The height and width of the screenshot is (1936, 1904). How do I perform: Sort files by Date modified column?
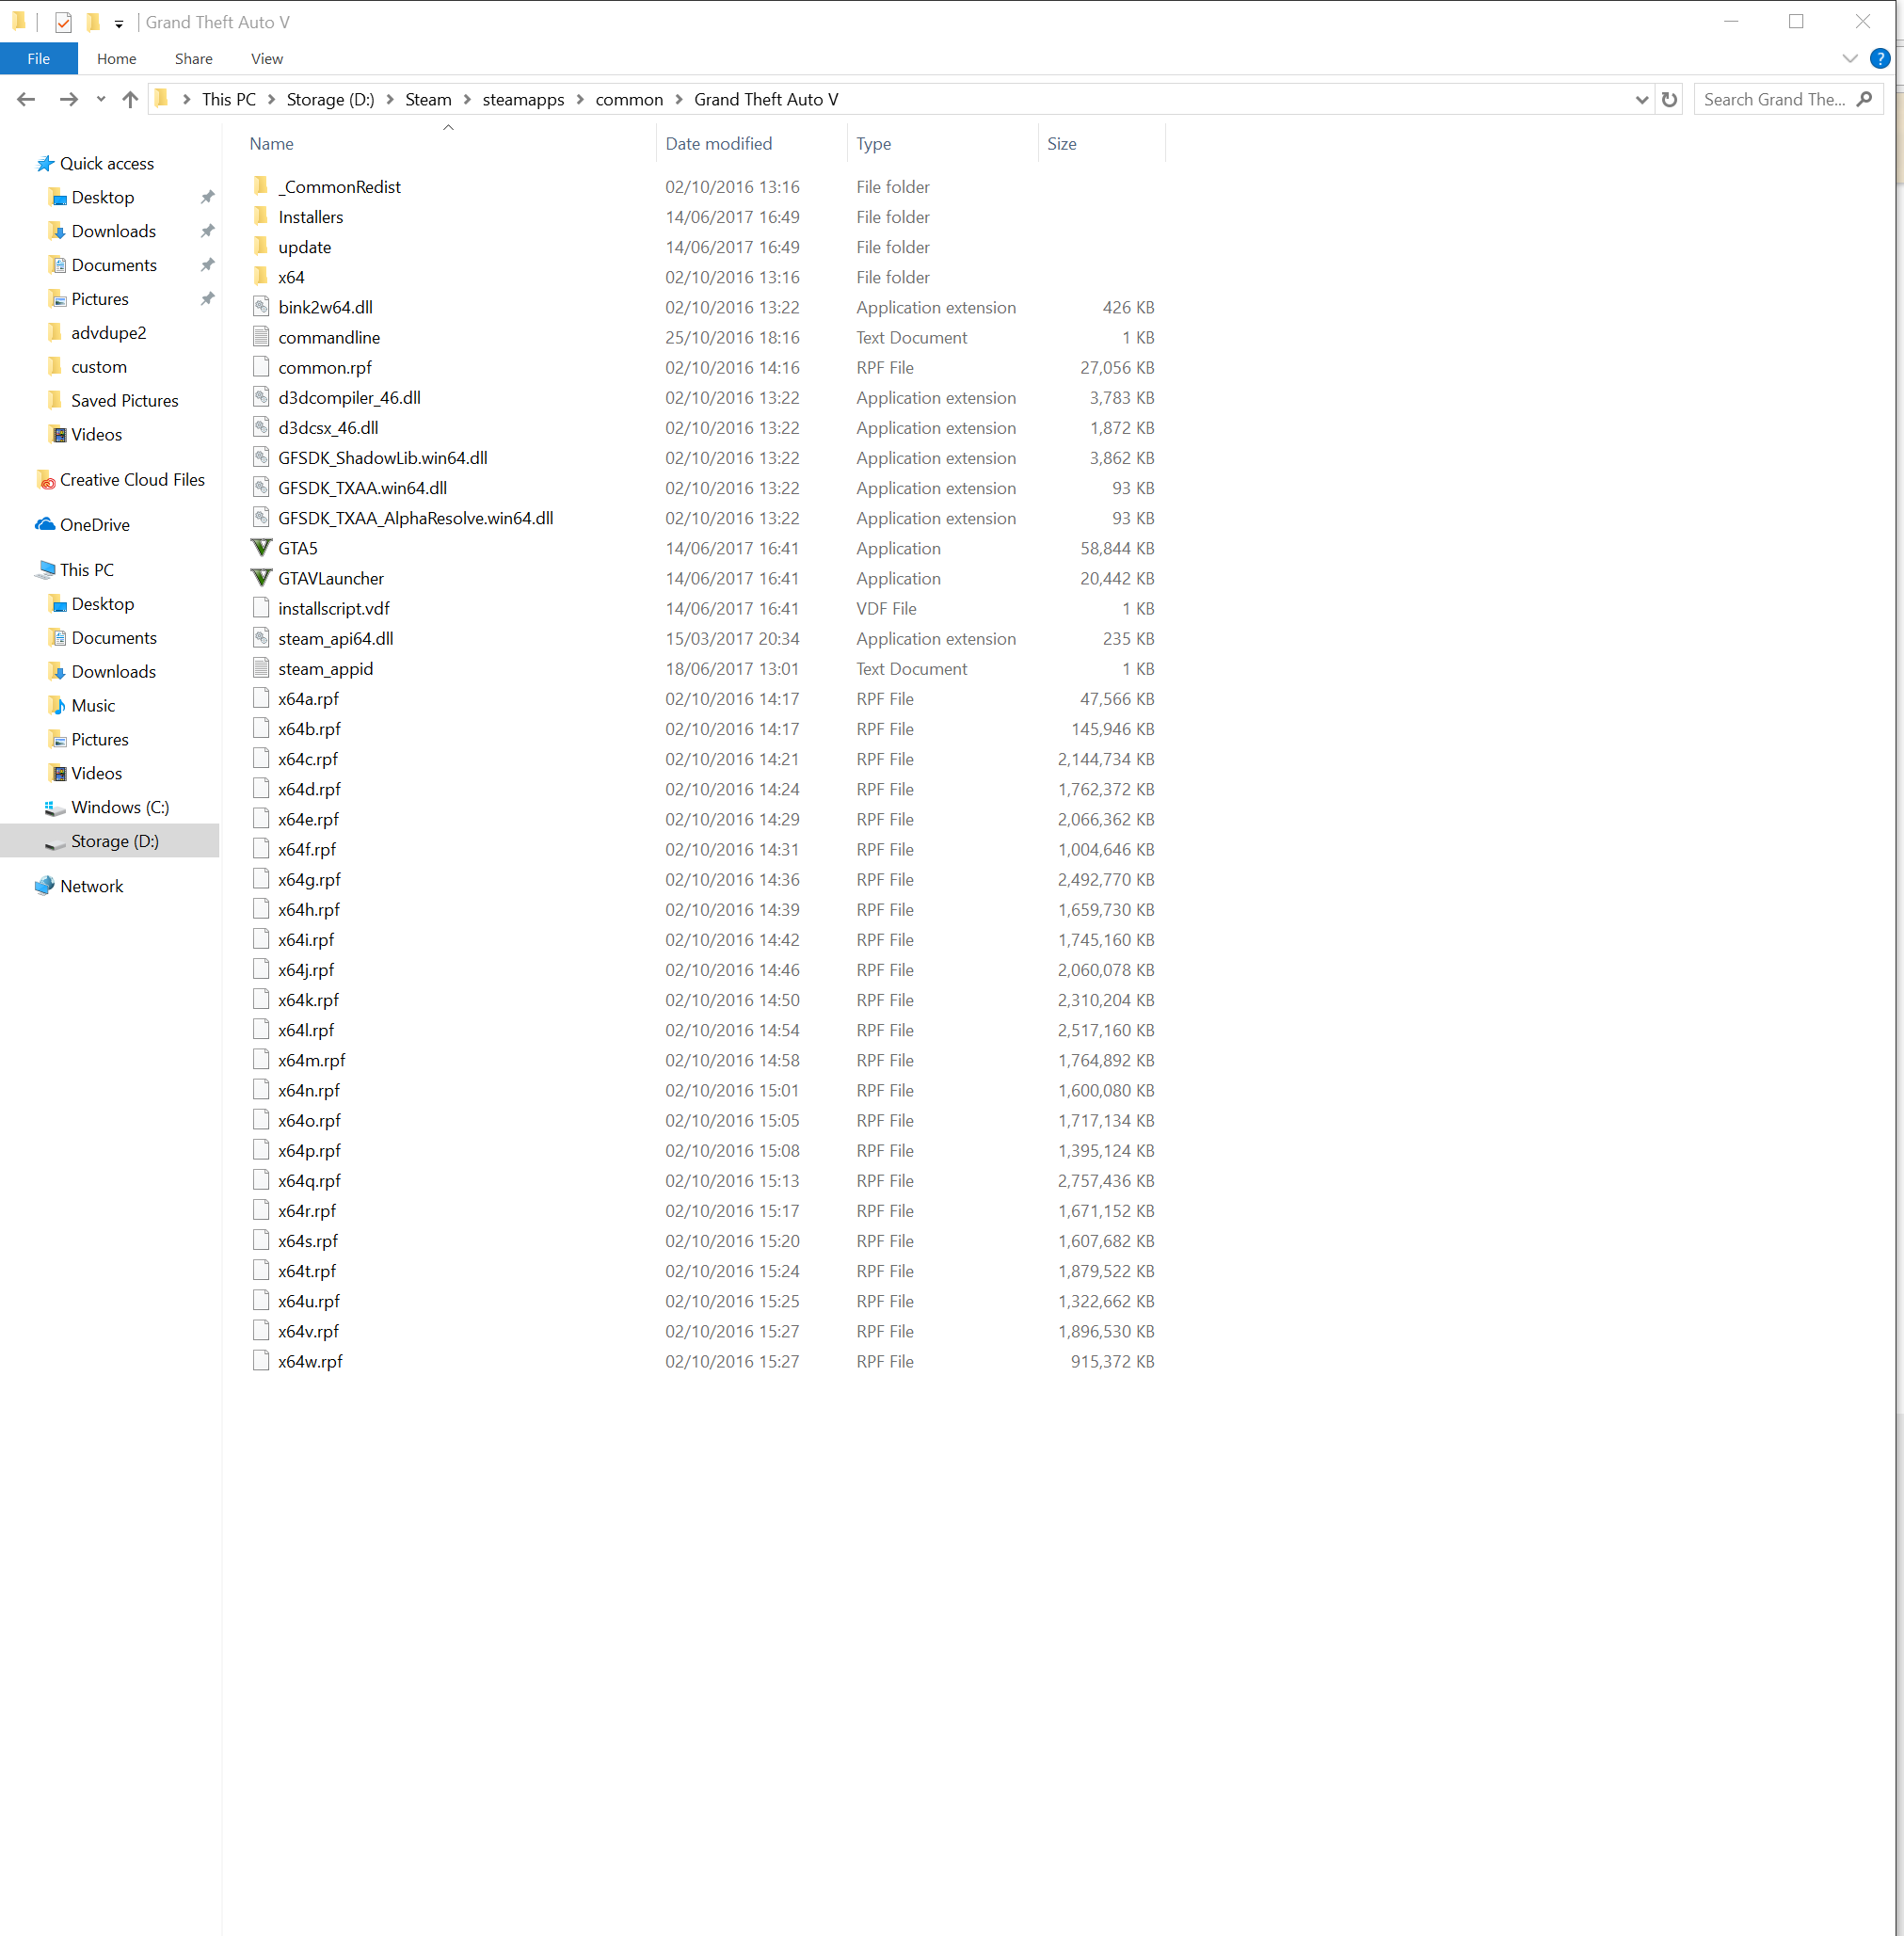[x=718, y=143]
